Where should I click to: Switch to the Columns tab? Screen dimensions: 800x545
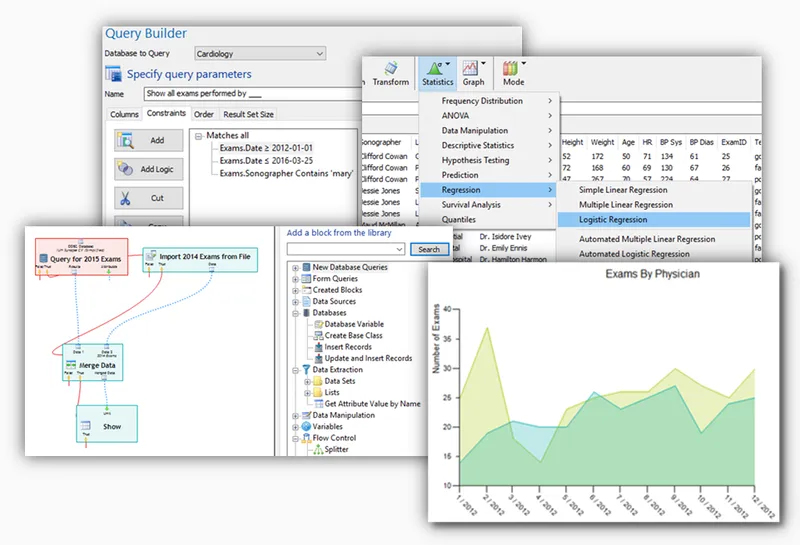pyautogui.click(x=124, y=114)
